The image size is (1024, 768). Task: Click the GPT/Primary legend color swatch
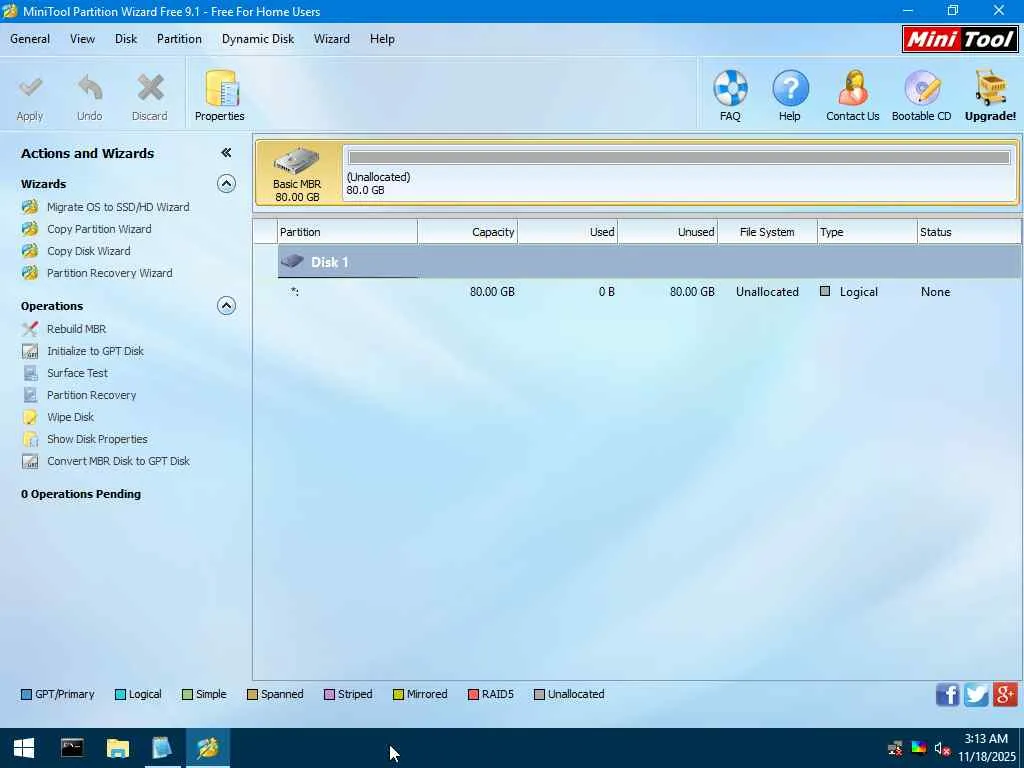click(26, 694)
